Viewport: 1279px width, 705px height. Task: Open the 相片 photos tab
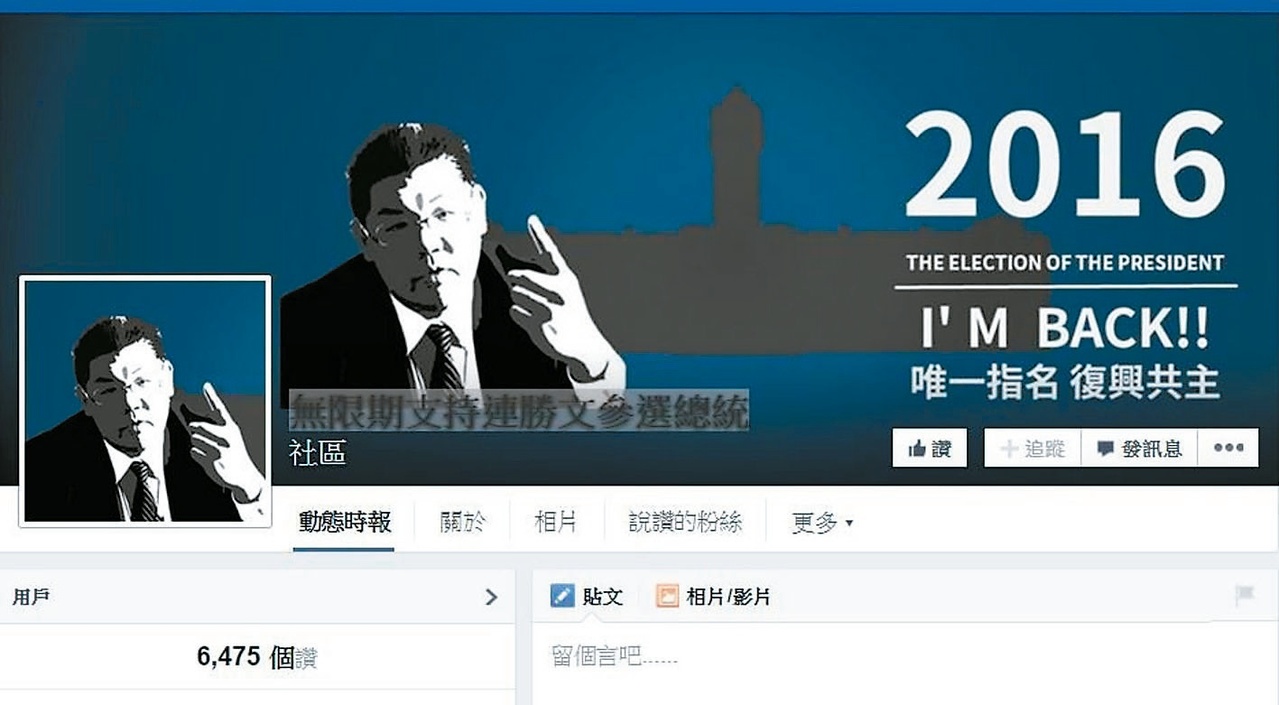(555, 522)
